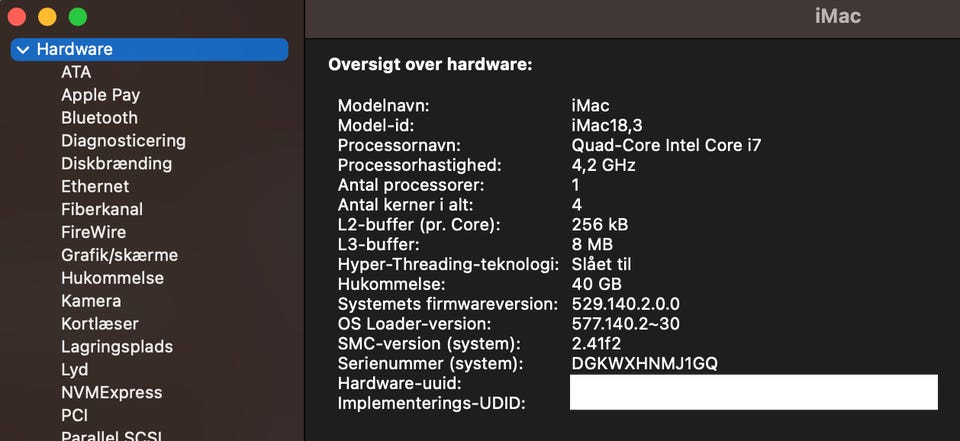Open the NVMExpress entry
Screen dimensions: 960x441
point(111,393)
